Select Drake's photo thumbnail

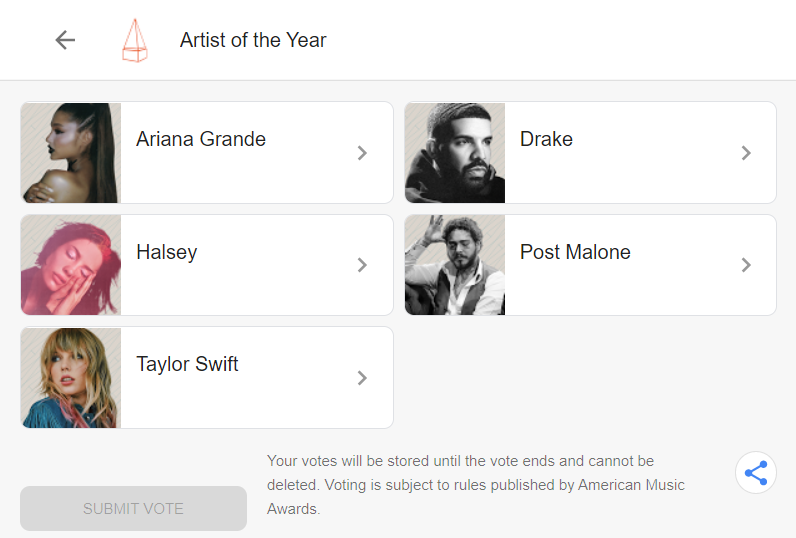[x=455, y=152]
